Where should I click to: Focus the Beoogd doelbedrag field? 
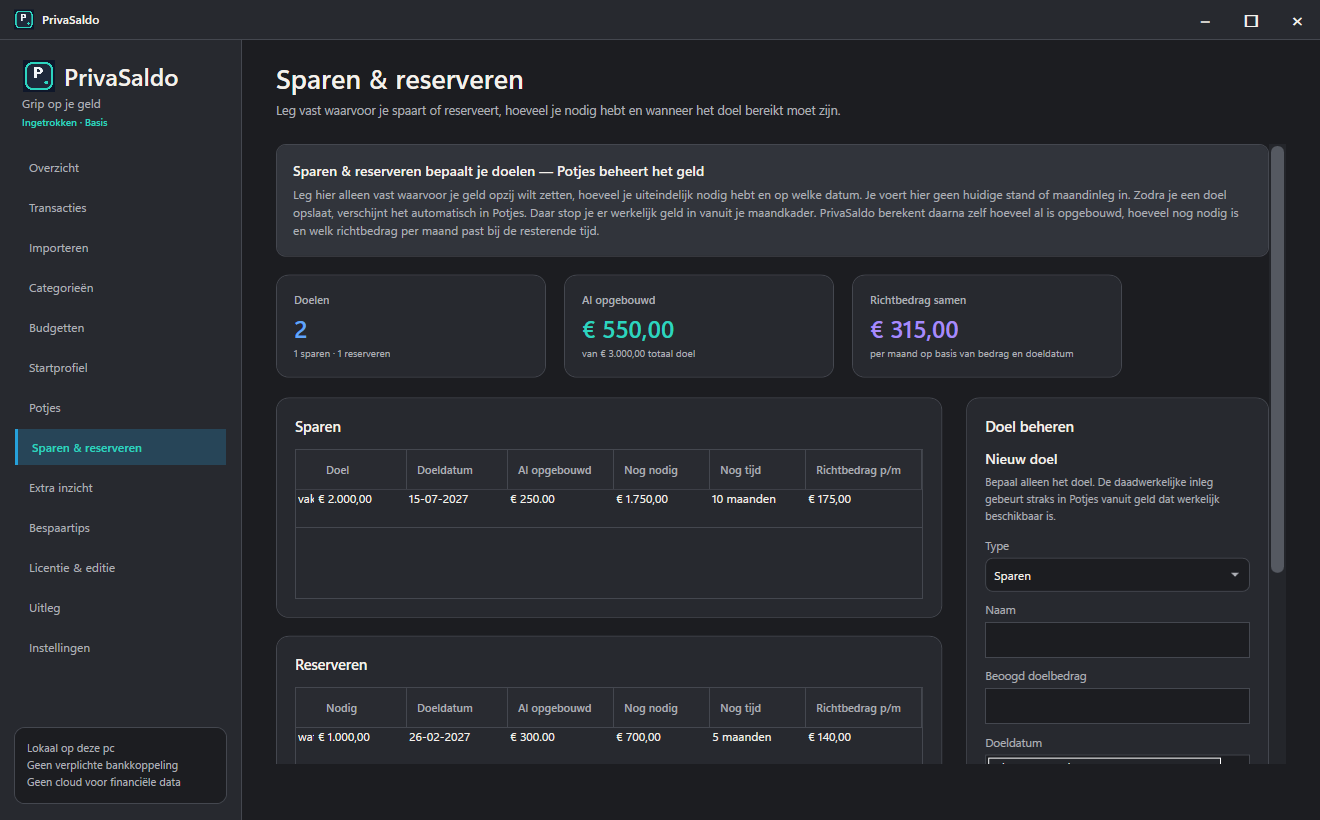point(1117,706)
